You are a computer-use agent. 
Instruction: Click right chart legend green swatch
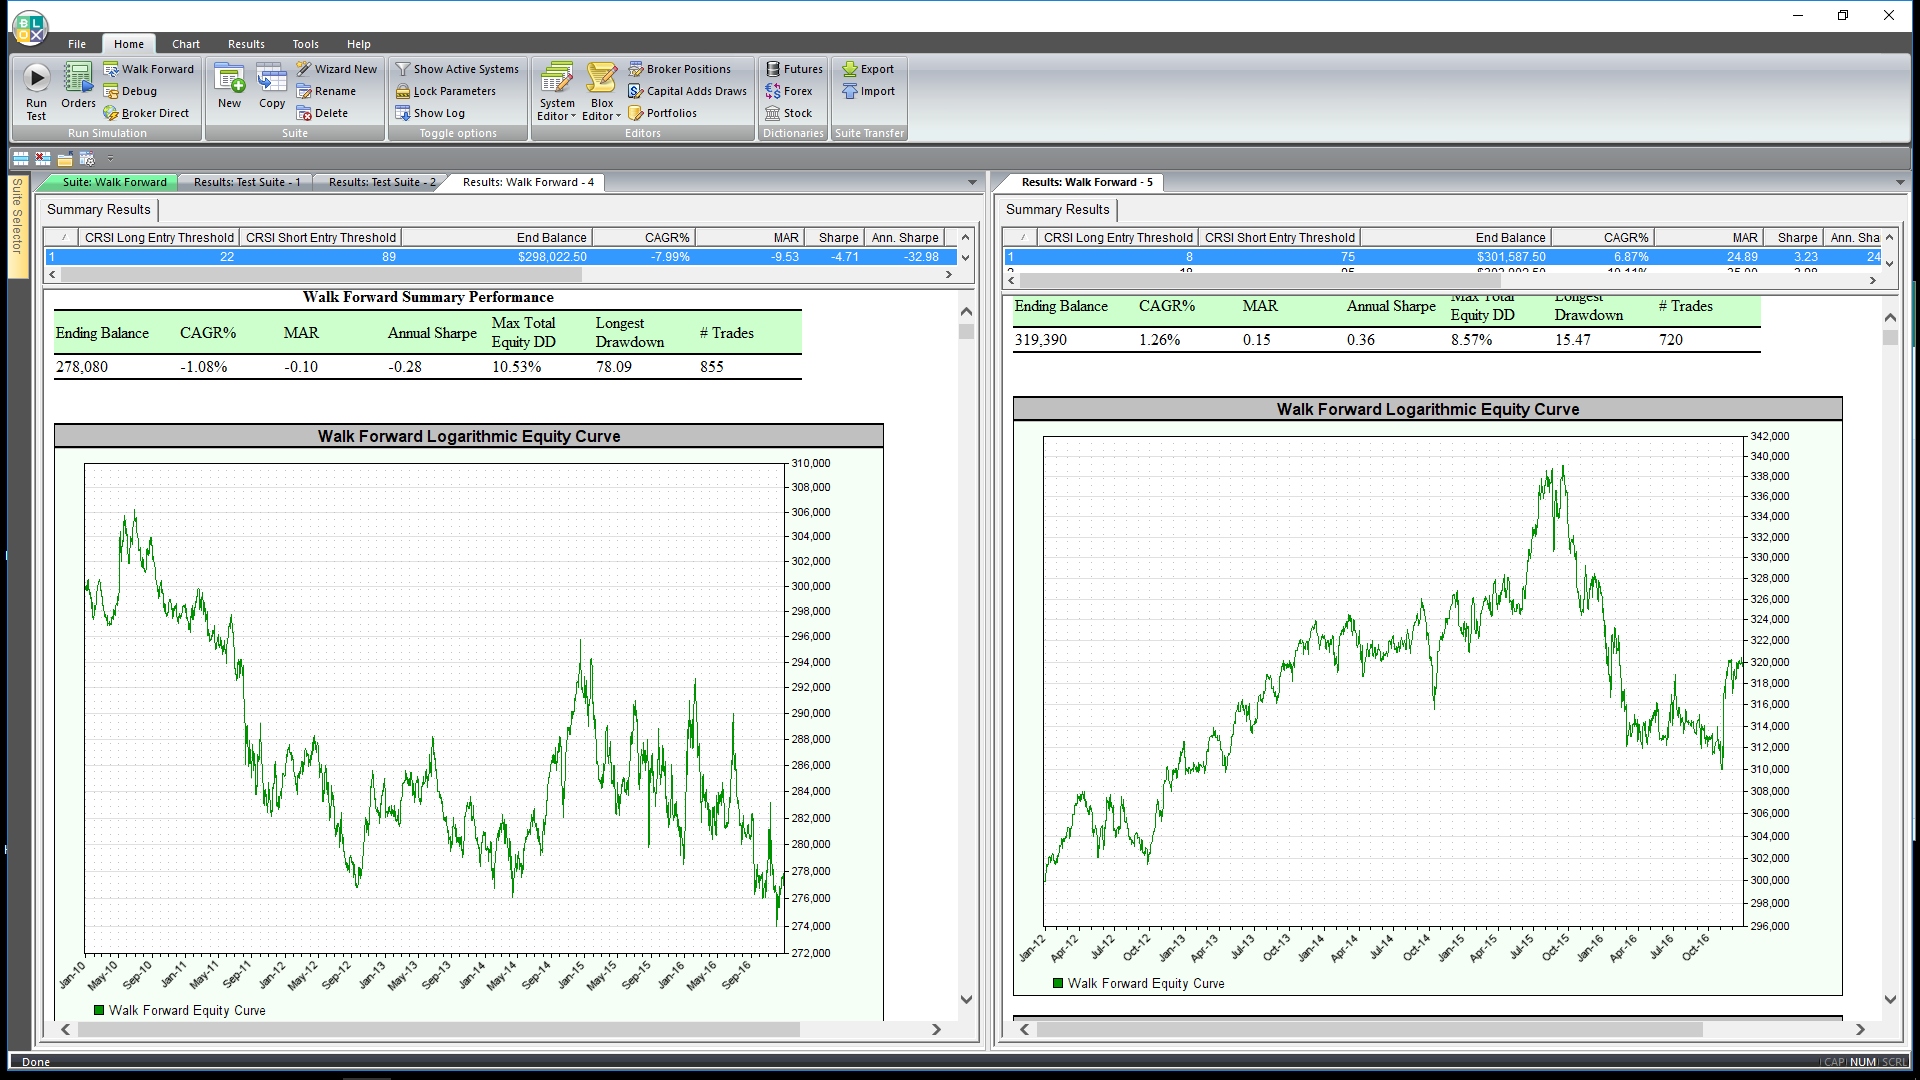click(x=1058, y=983)
